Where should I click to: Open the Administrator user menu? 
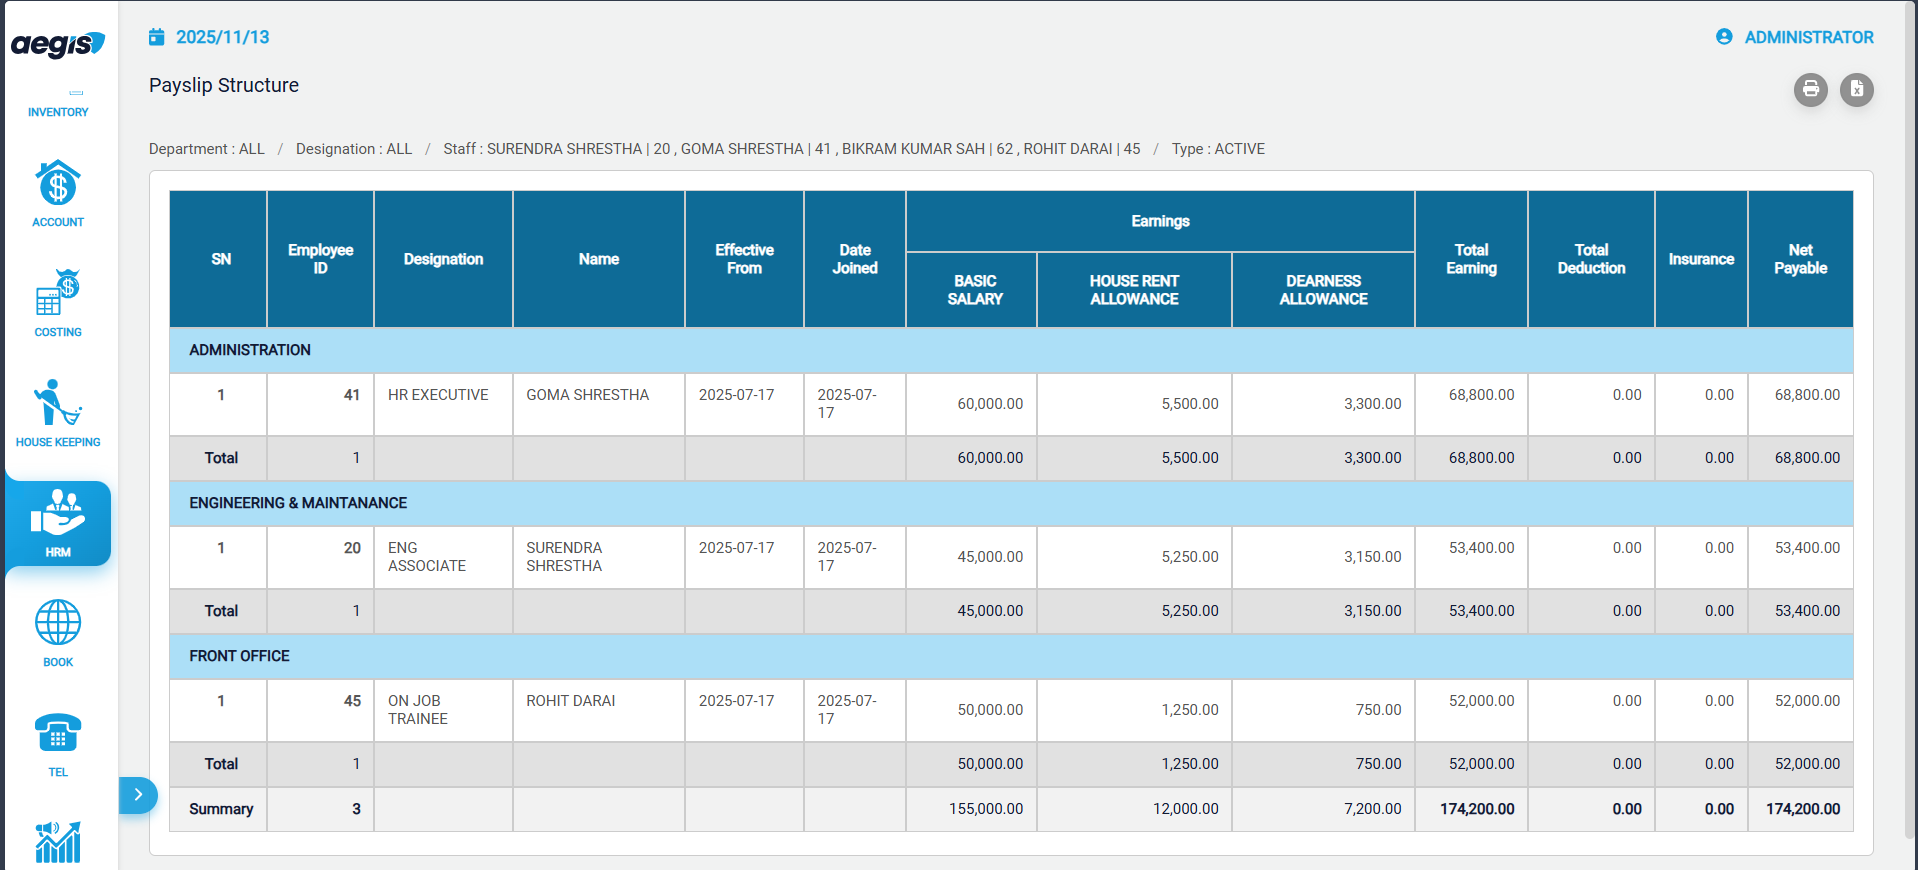[x=1795, y=37]
